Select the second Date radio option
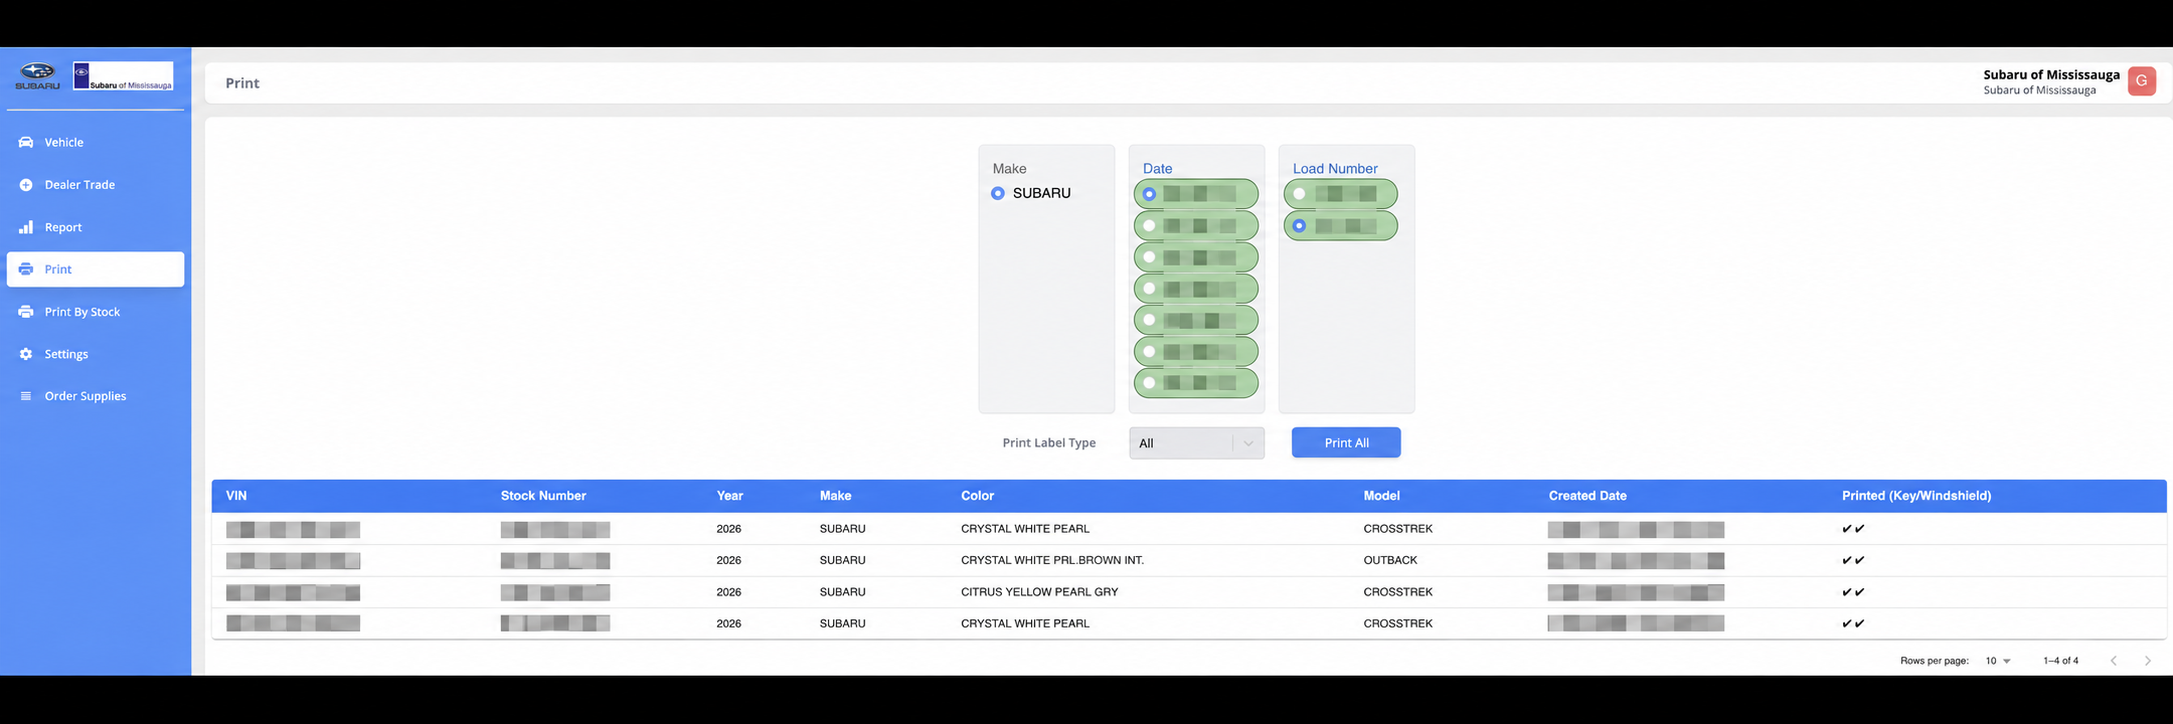Viewport: 2173px width, 724px height. tap(1149, 226)
